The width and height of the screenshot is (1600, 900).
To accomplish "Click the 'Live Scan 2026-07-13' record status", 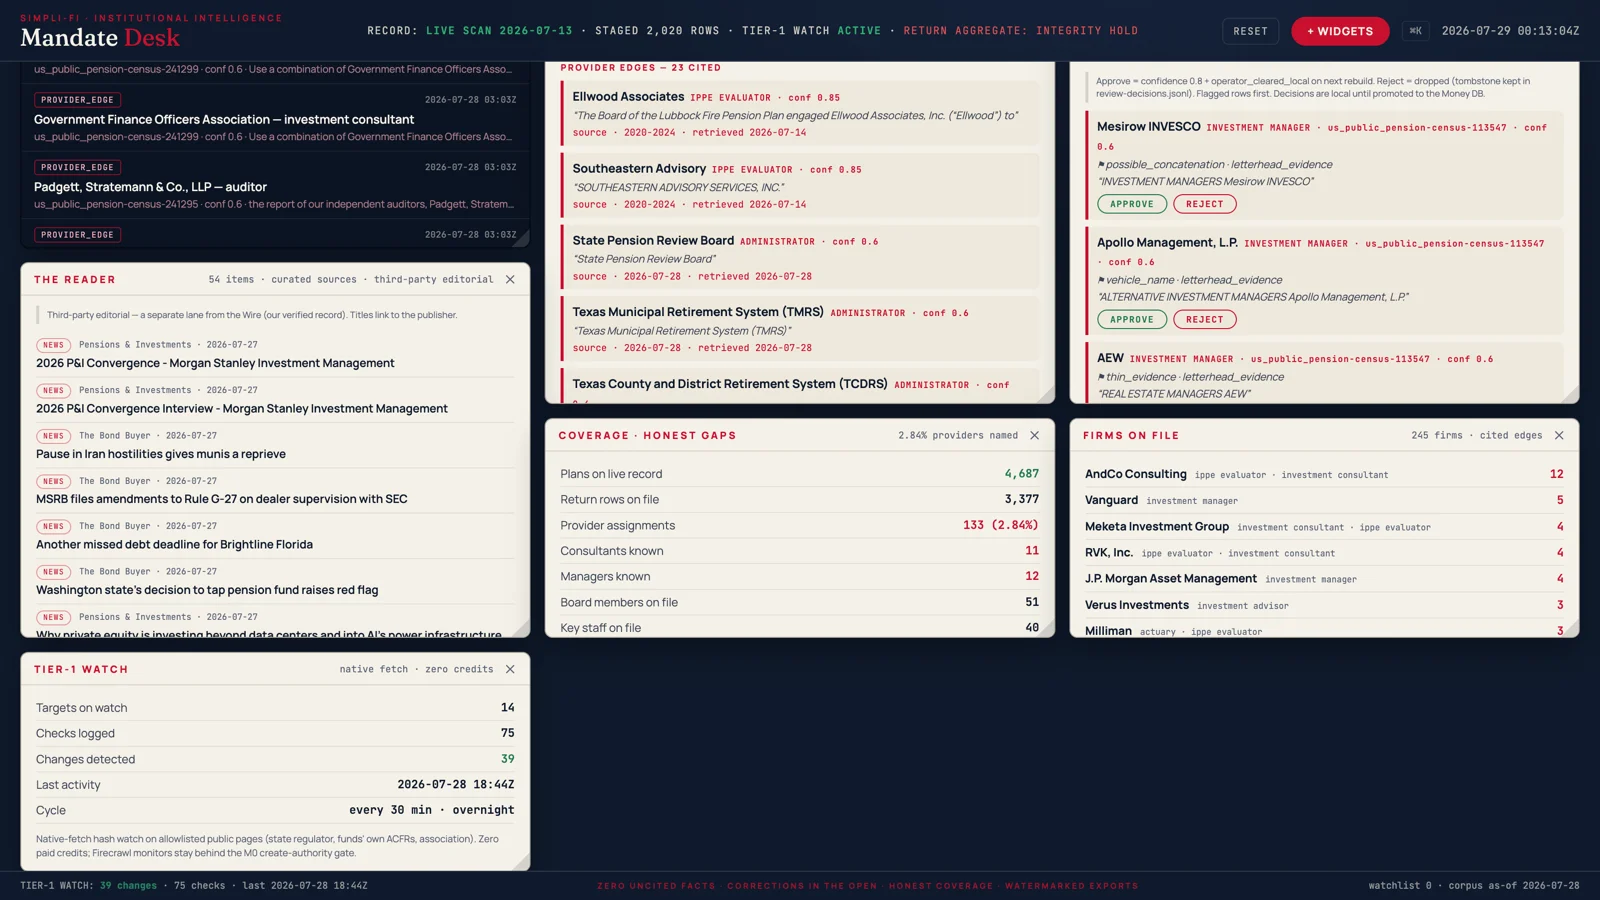I will tap(499, 31).
